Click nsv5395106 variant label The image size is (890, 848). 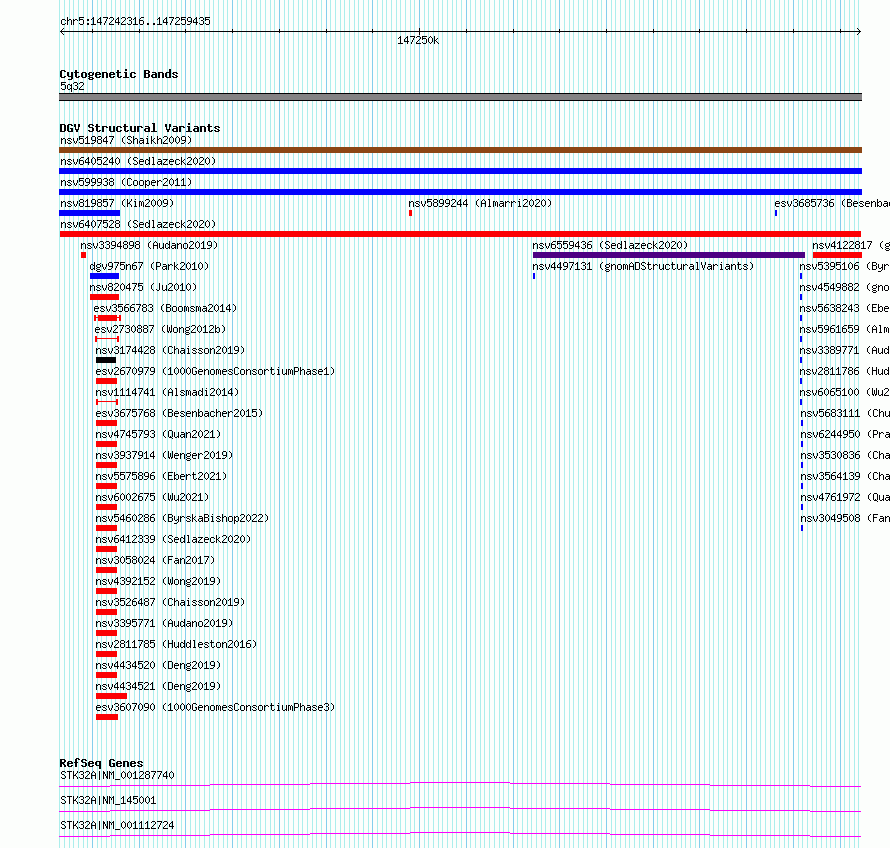click(x=845, y=266)
